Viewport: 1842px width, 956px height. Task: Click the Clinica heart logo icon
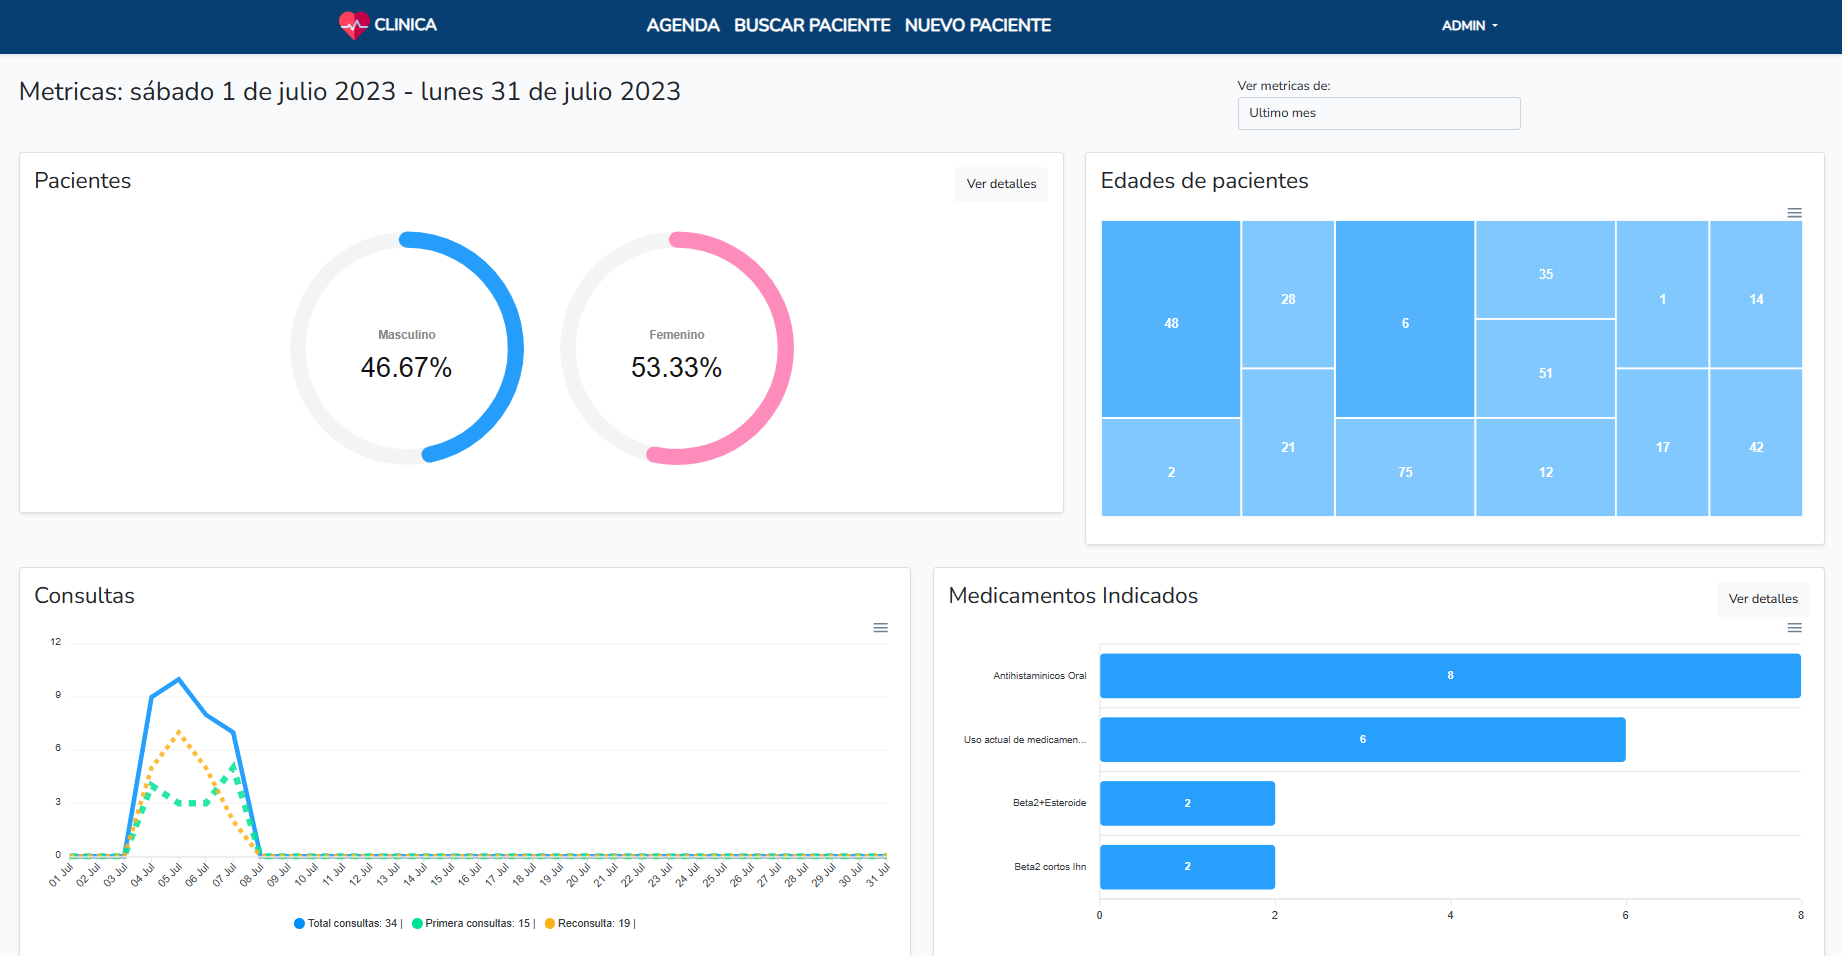(353, 25)
